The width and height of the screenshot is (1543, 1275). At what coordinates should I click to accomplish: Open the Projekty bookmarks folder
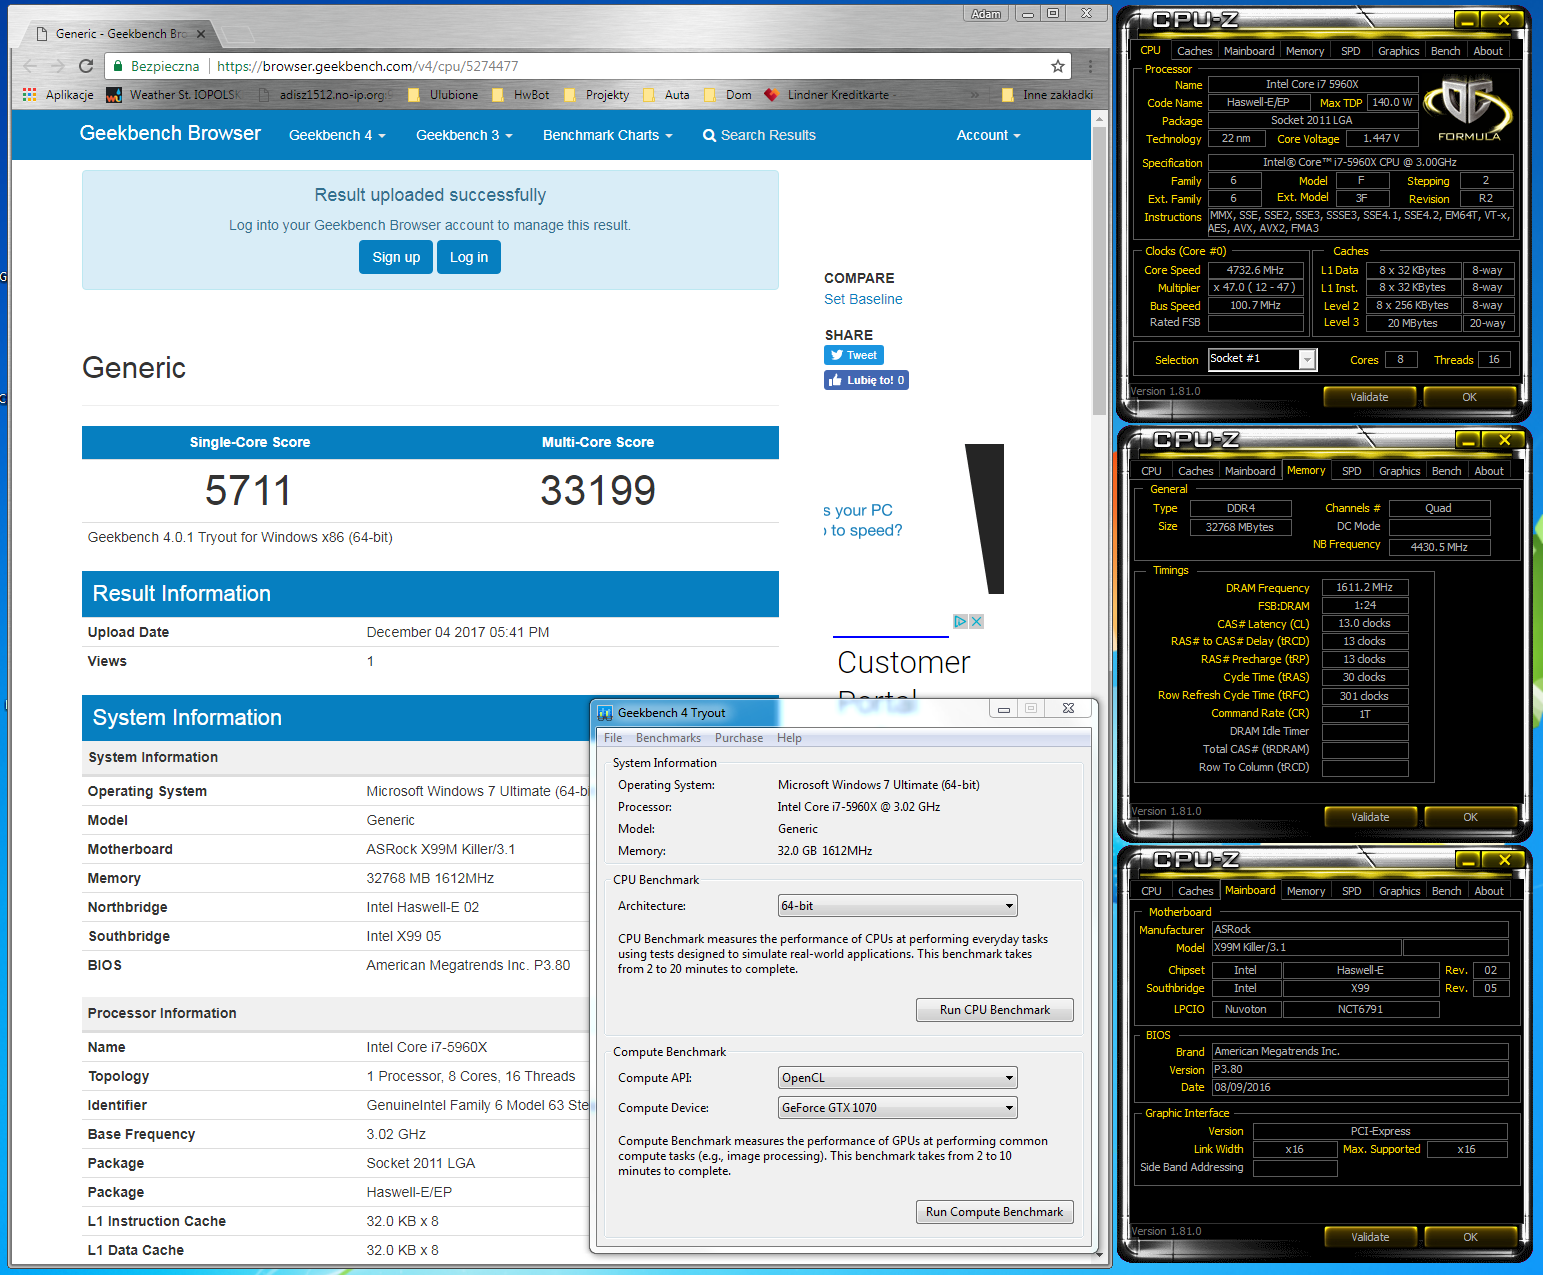coord(596,95)
